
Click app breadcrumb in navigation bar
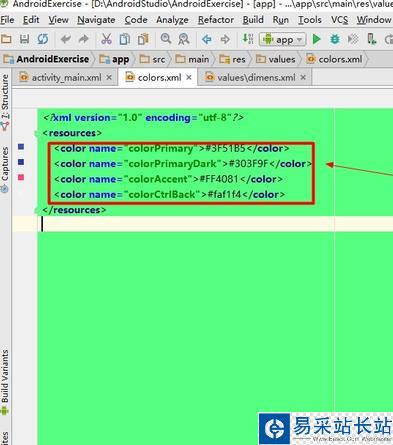[x=115, y=59]
